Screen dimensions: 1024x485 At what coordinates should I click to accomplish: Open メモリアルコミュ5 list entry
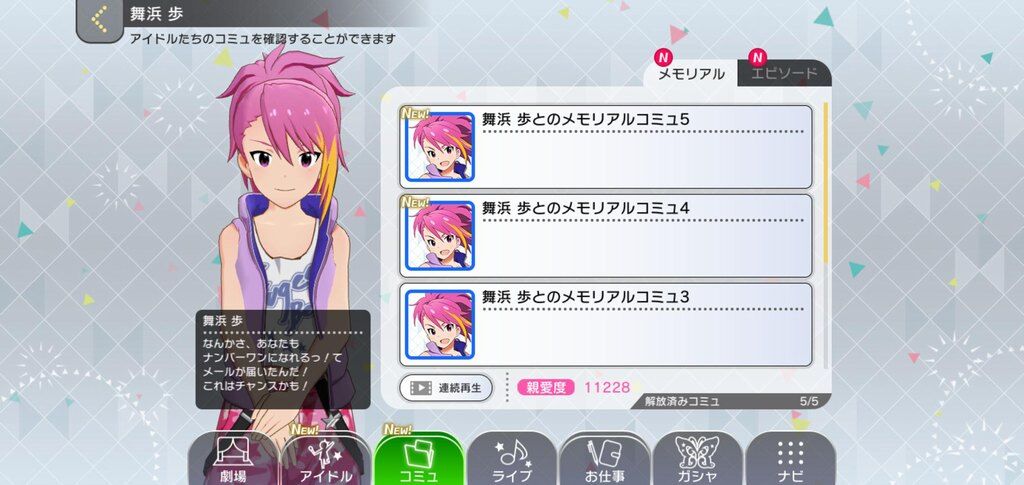point(605,147)
